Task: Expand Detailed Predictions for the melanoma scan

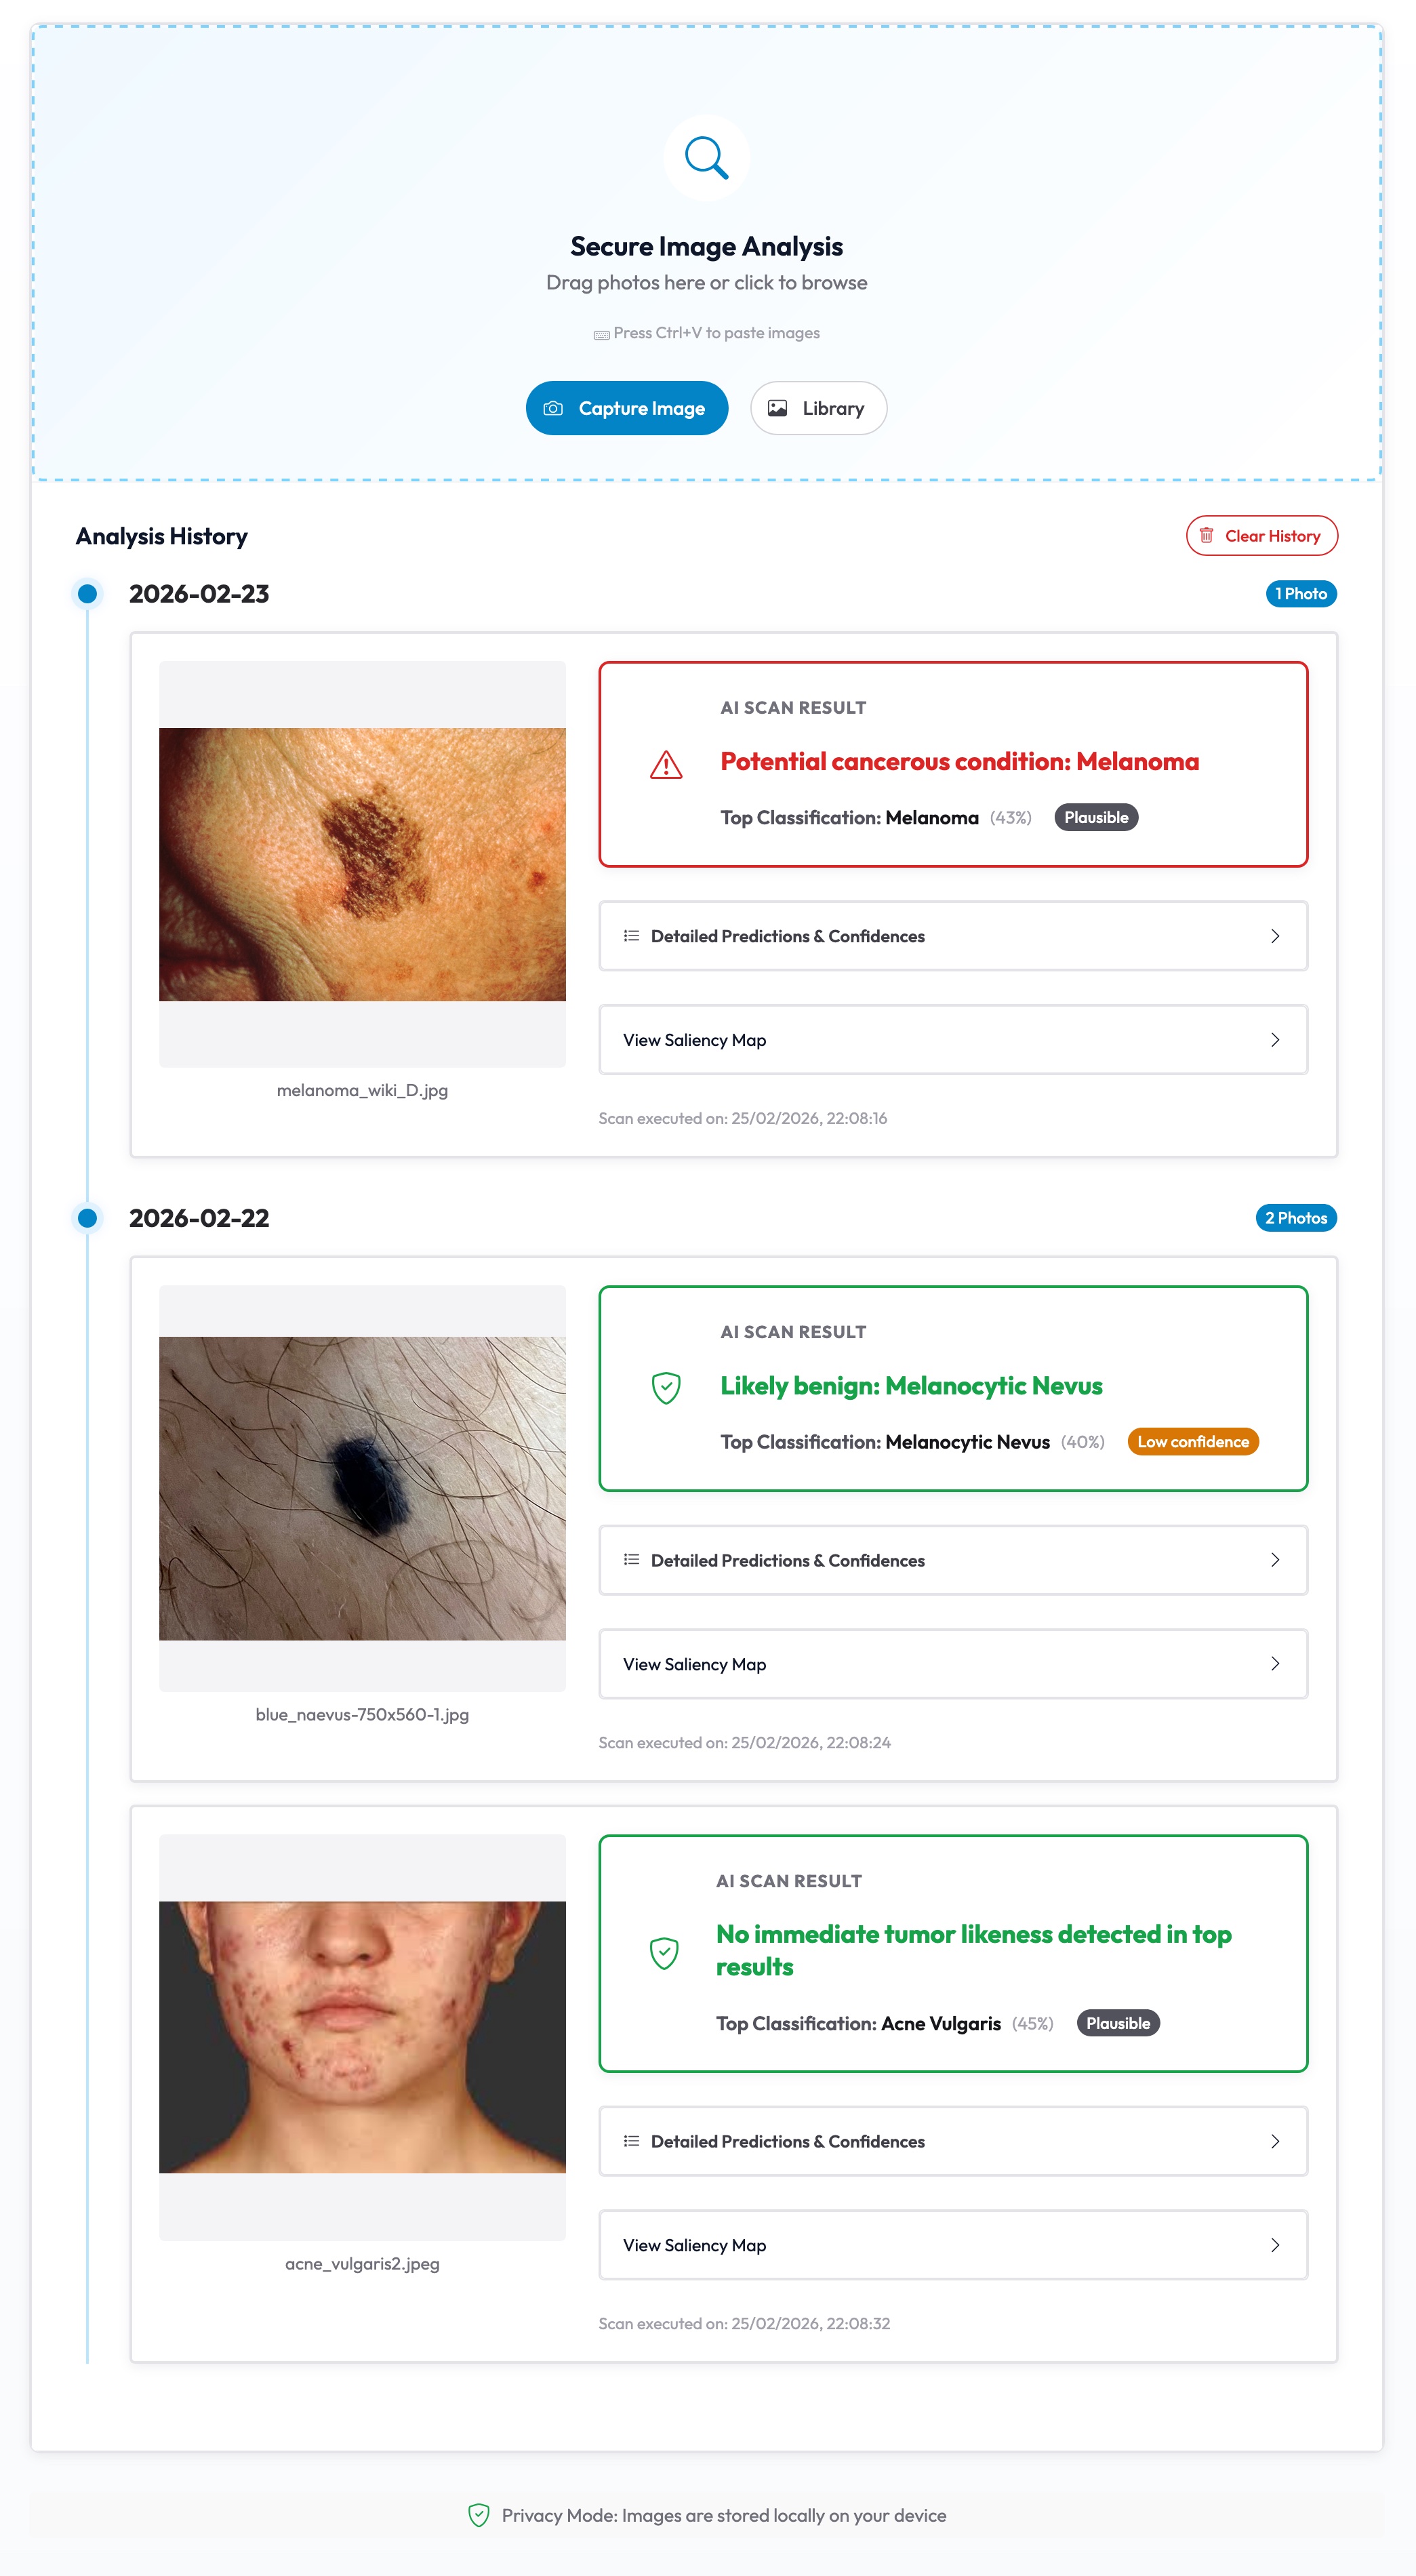Action: point(953,936)
